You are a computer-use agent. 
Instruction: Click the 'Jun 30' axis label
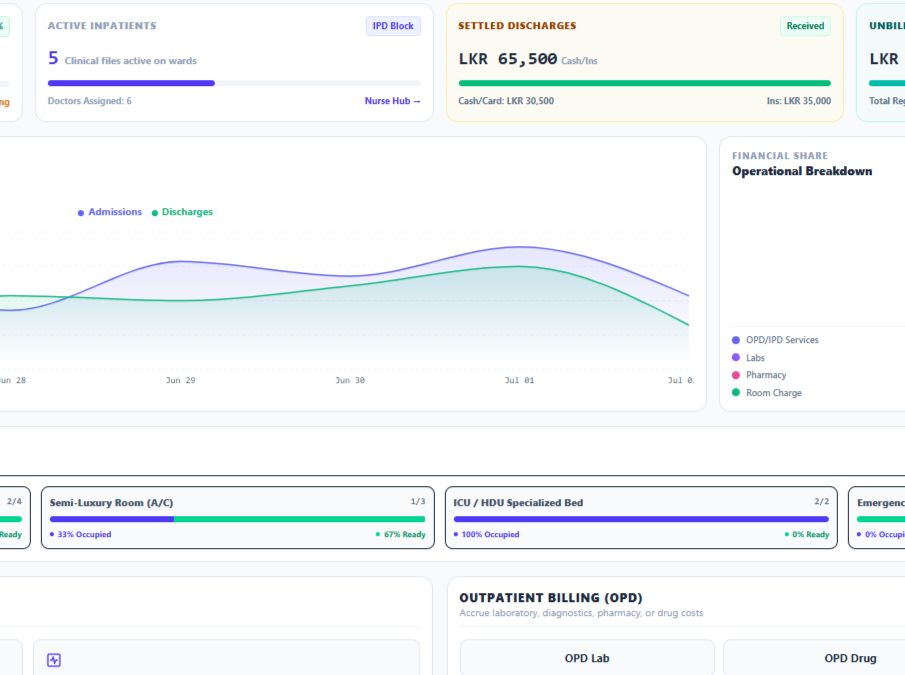point(350,380)
